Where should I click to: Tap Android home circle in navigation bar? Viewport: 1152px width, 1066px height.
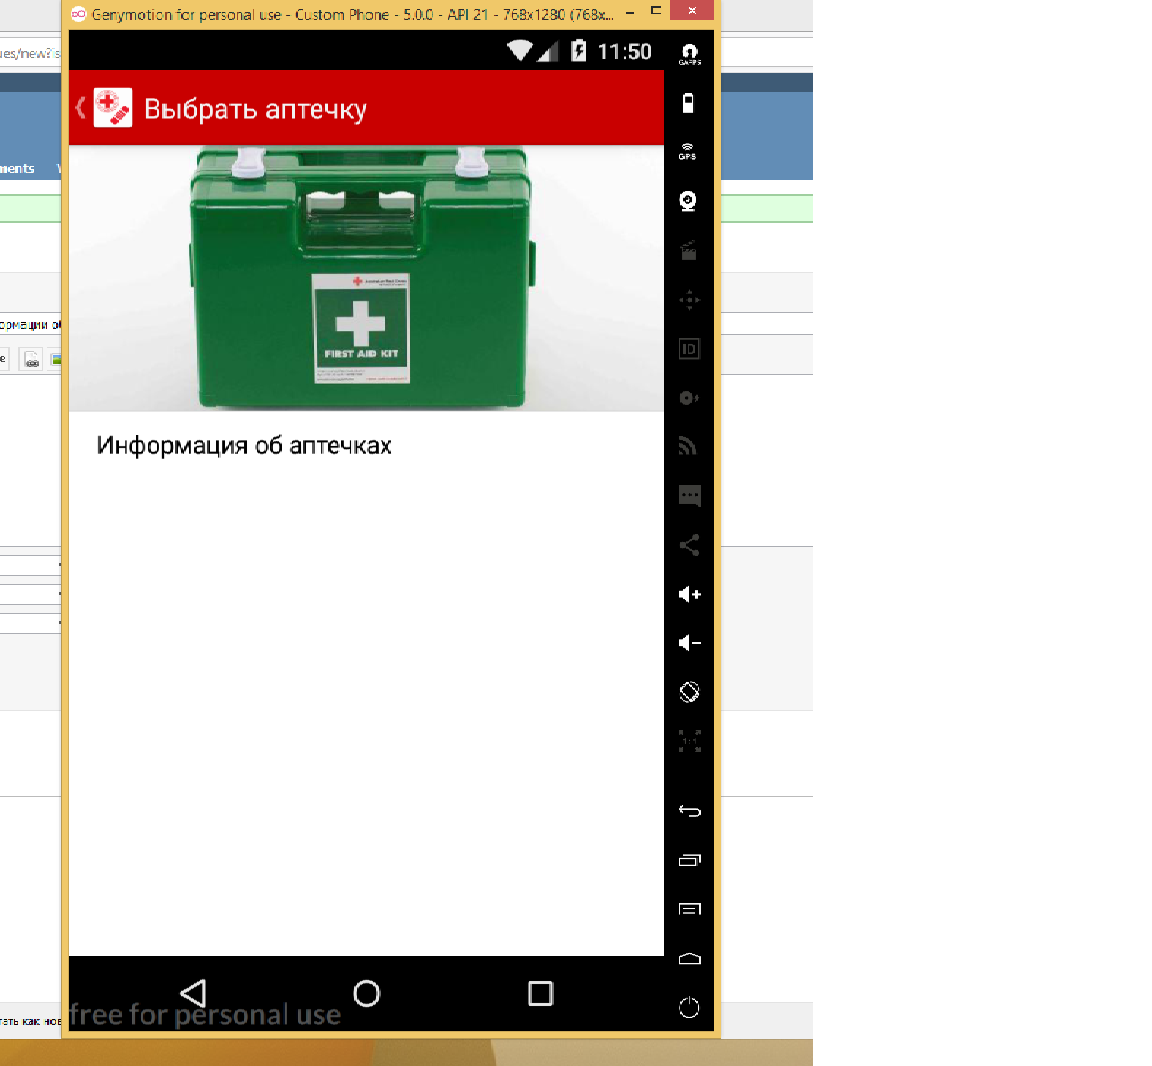pos(367,993)
